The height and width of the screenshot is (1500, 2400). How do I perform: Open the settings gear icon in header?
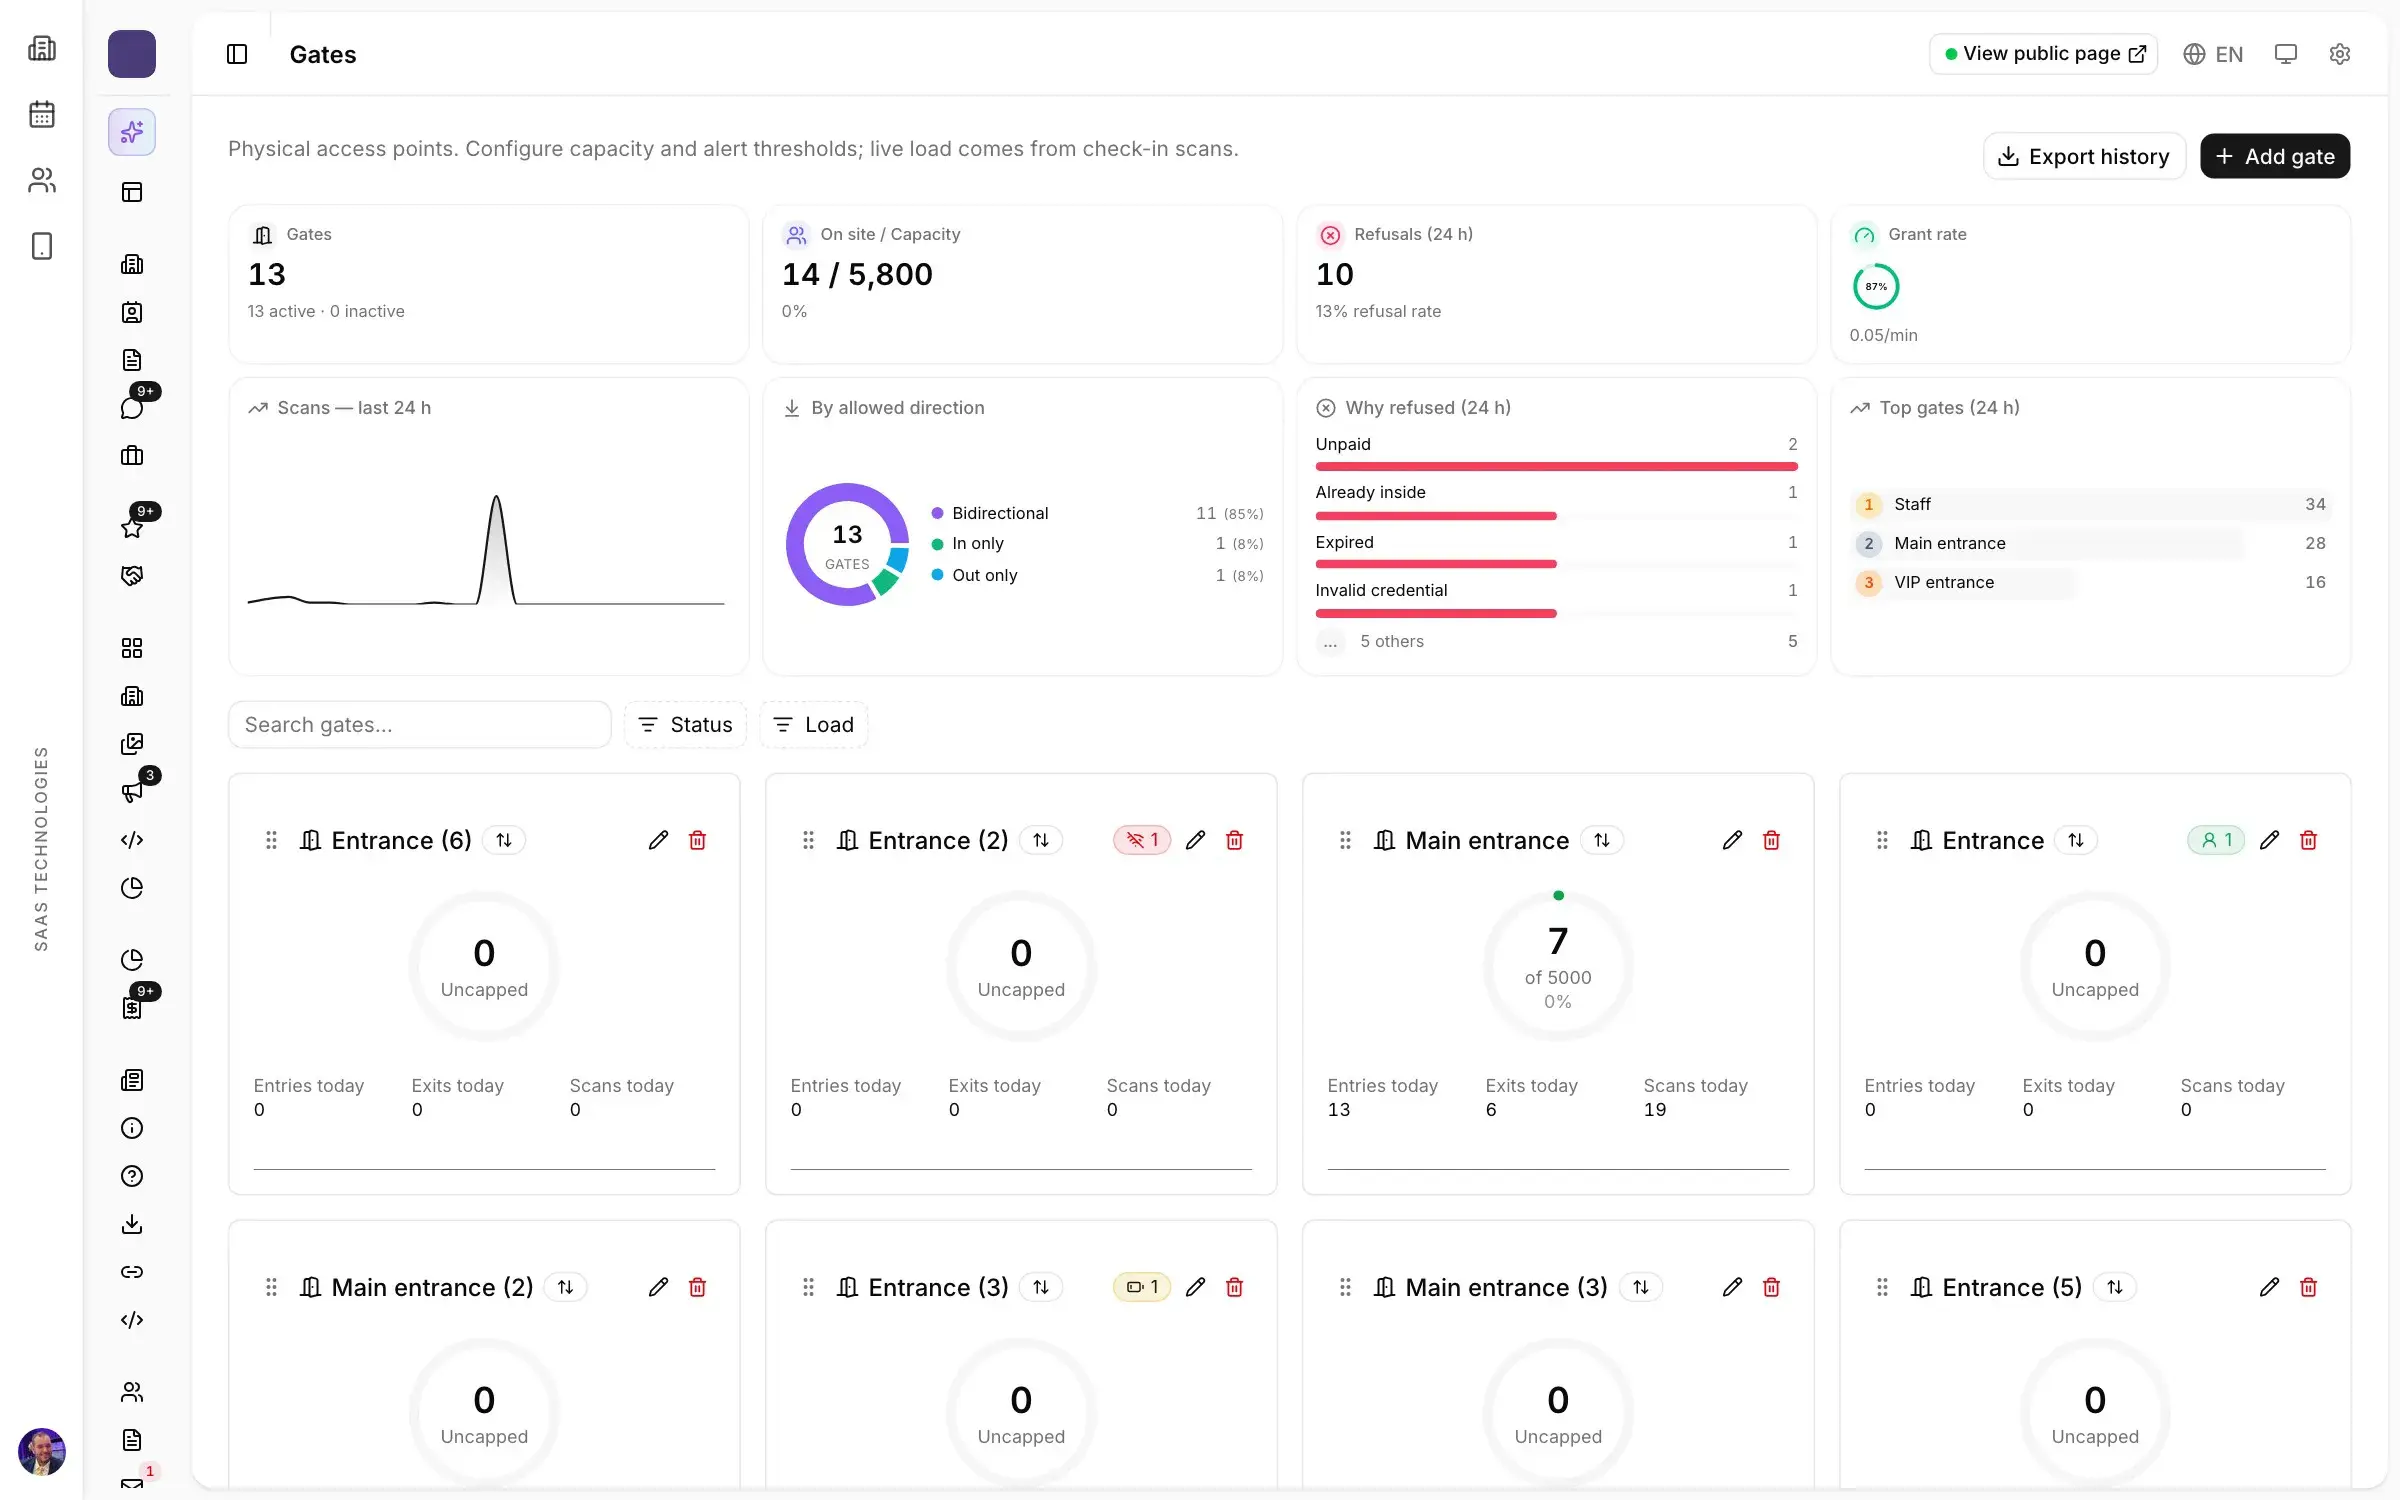(x=2339, y=54)
